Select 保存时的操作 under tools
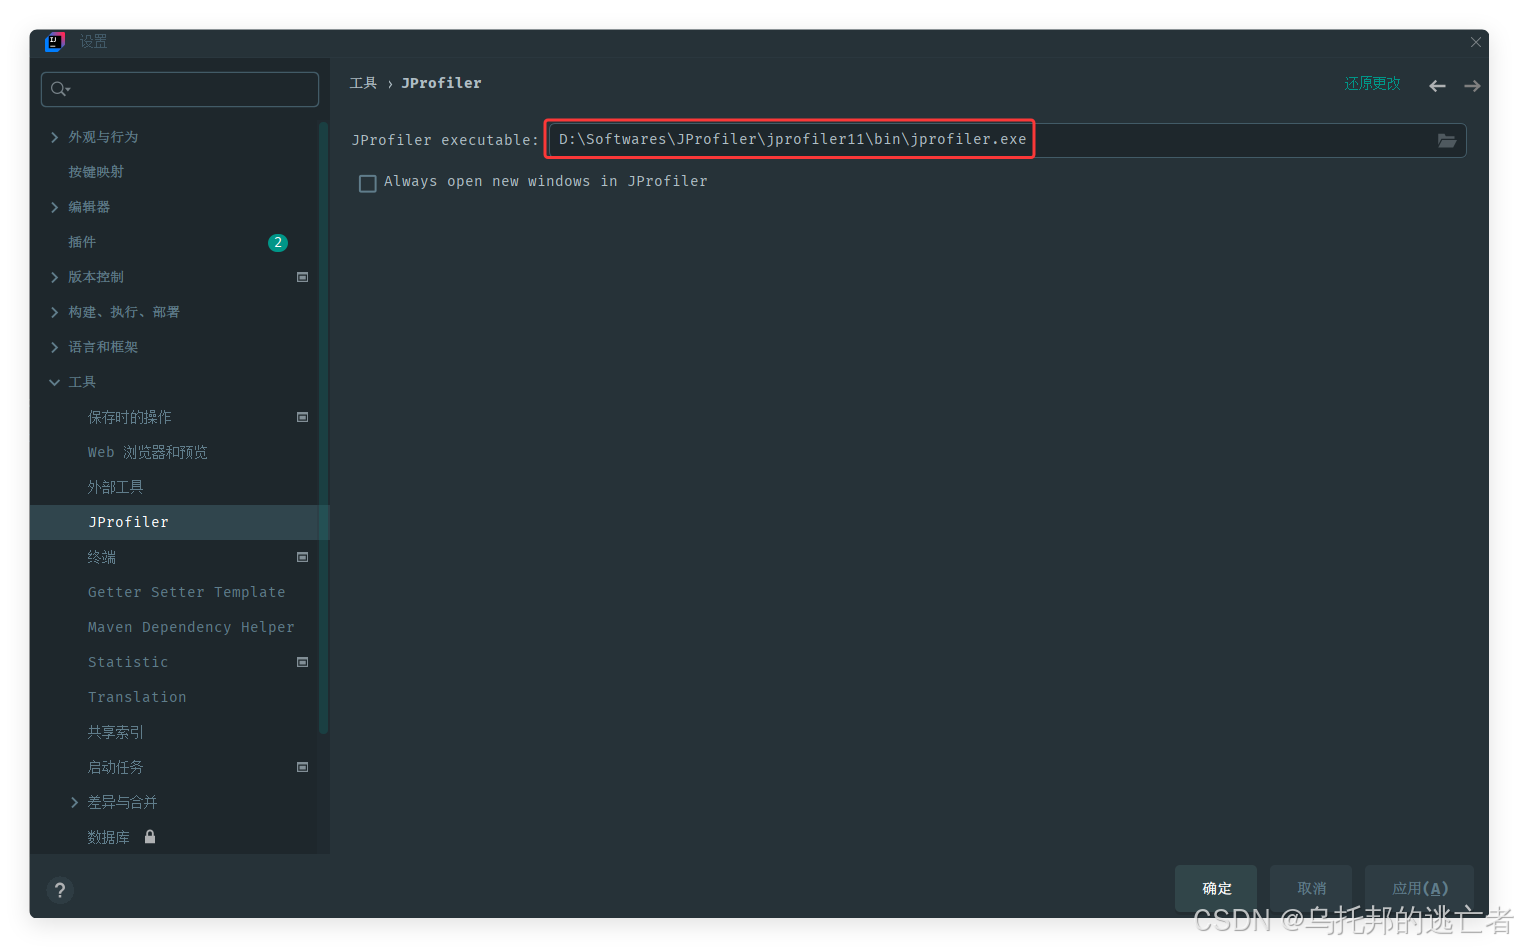Image resolution: width=1518 pixels, height=947 pixels. [x=129, y=417]
